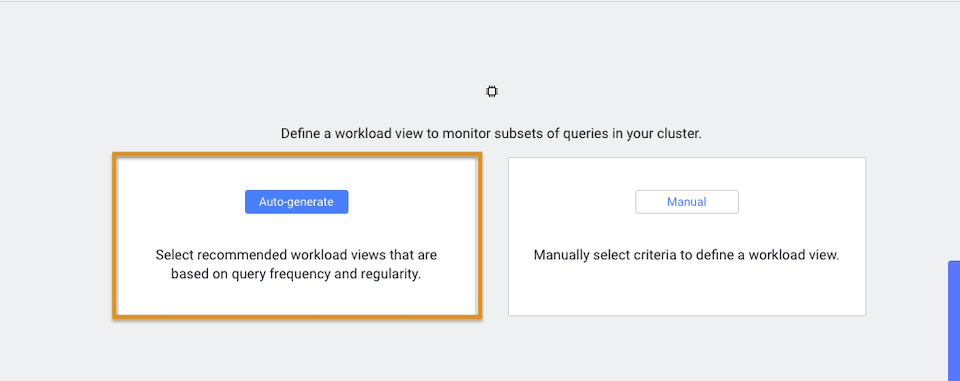Click the 'Define a workload view' heading text
Viewport: 960px width, 381px height.
click(x=491, y=134)
